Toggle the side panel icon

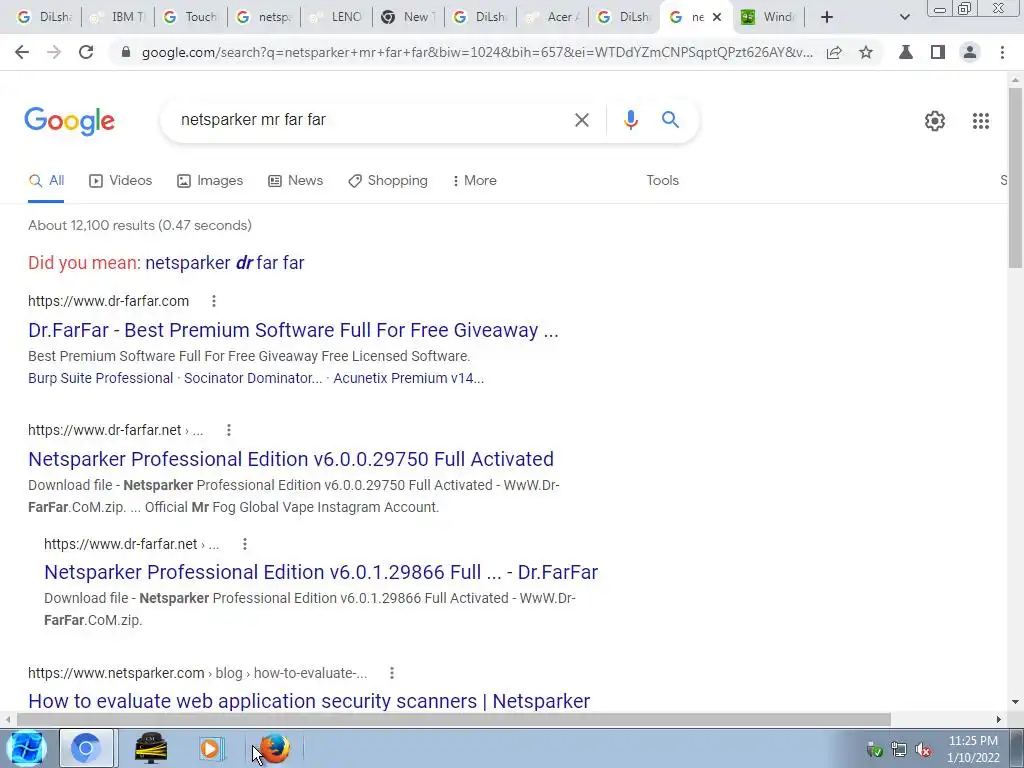[x=938, y=52]
